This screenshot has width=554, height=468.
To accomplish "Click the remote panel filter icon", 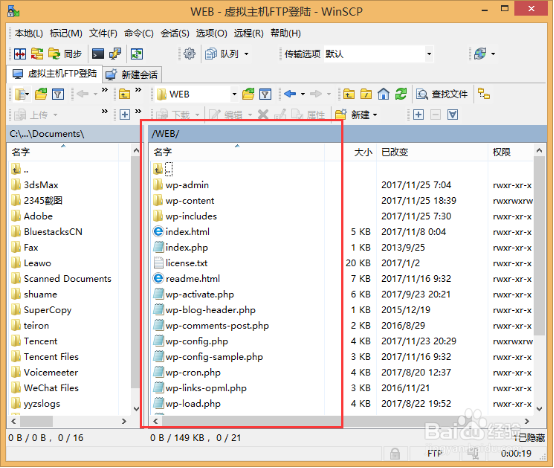I will [265, 94].
